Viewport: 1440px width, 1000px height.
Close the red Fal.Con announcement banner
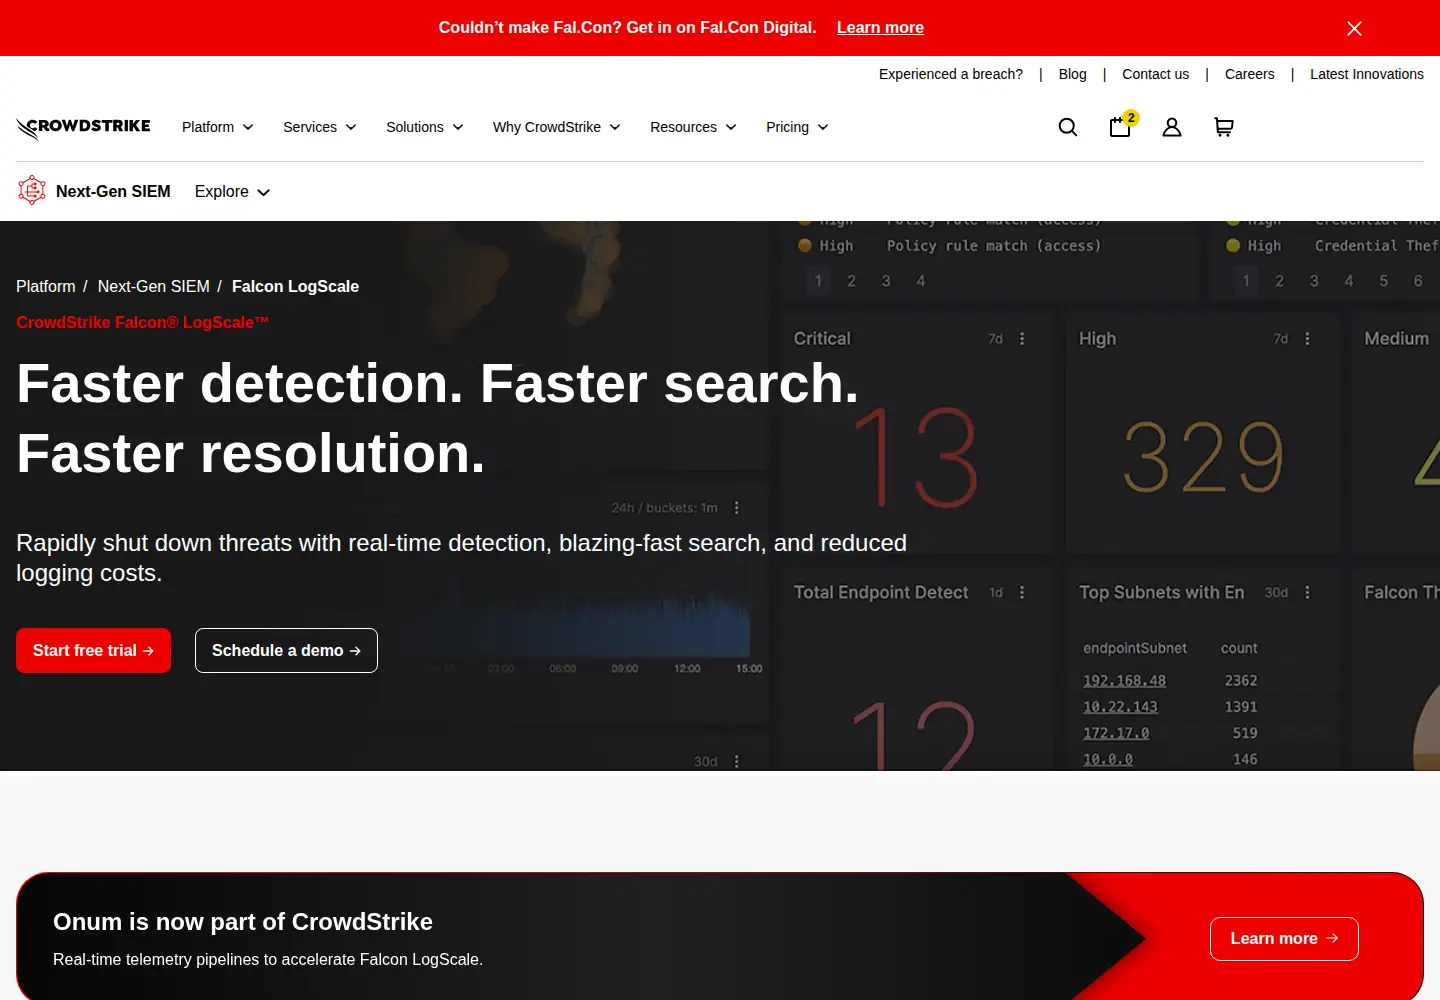pyautogui.click(x=1354, y=28)
